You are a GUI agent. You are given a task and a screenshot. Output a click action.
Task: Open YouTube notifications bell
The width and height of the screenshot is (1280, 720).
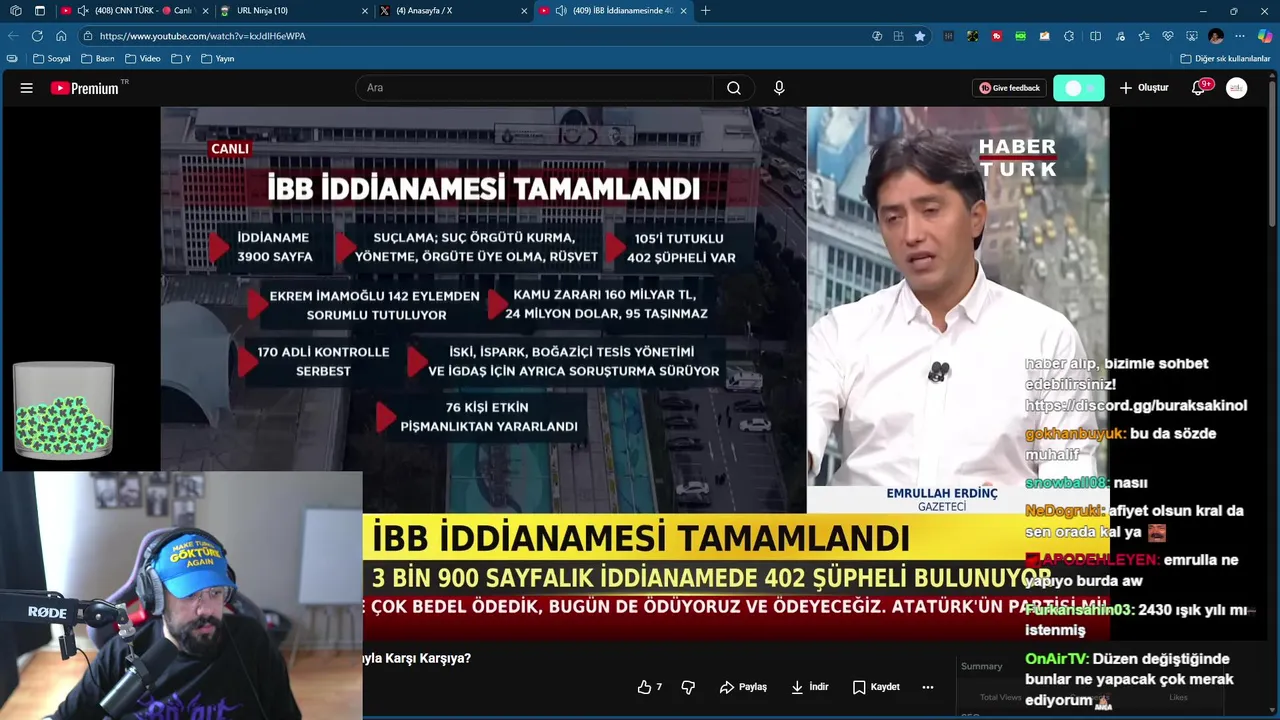click(1198, 88)
